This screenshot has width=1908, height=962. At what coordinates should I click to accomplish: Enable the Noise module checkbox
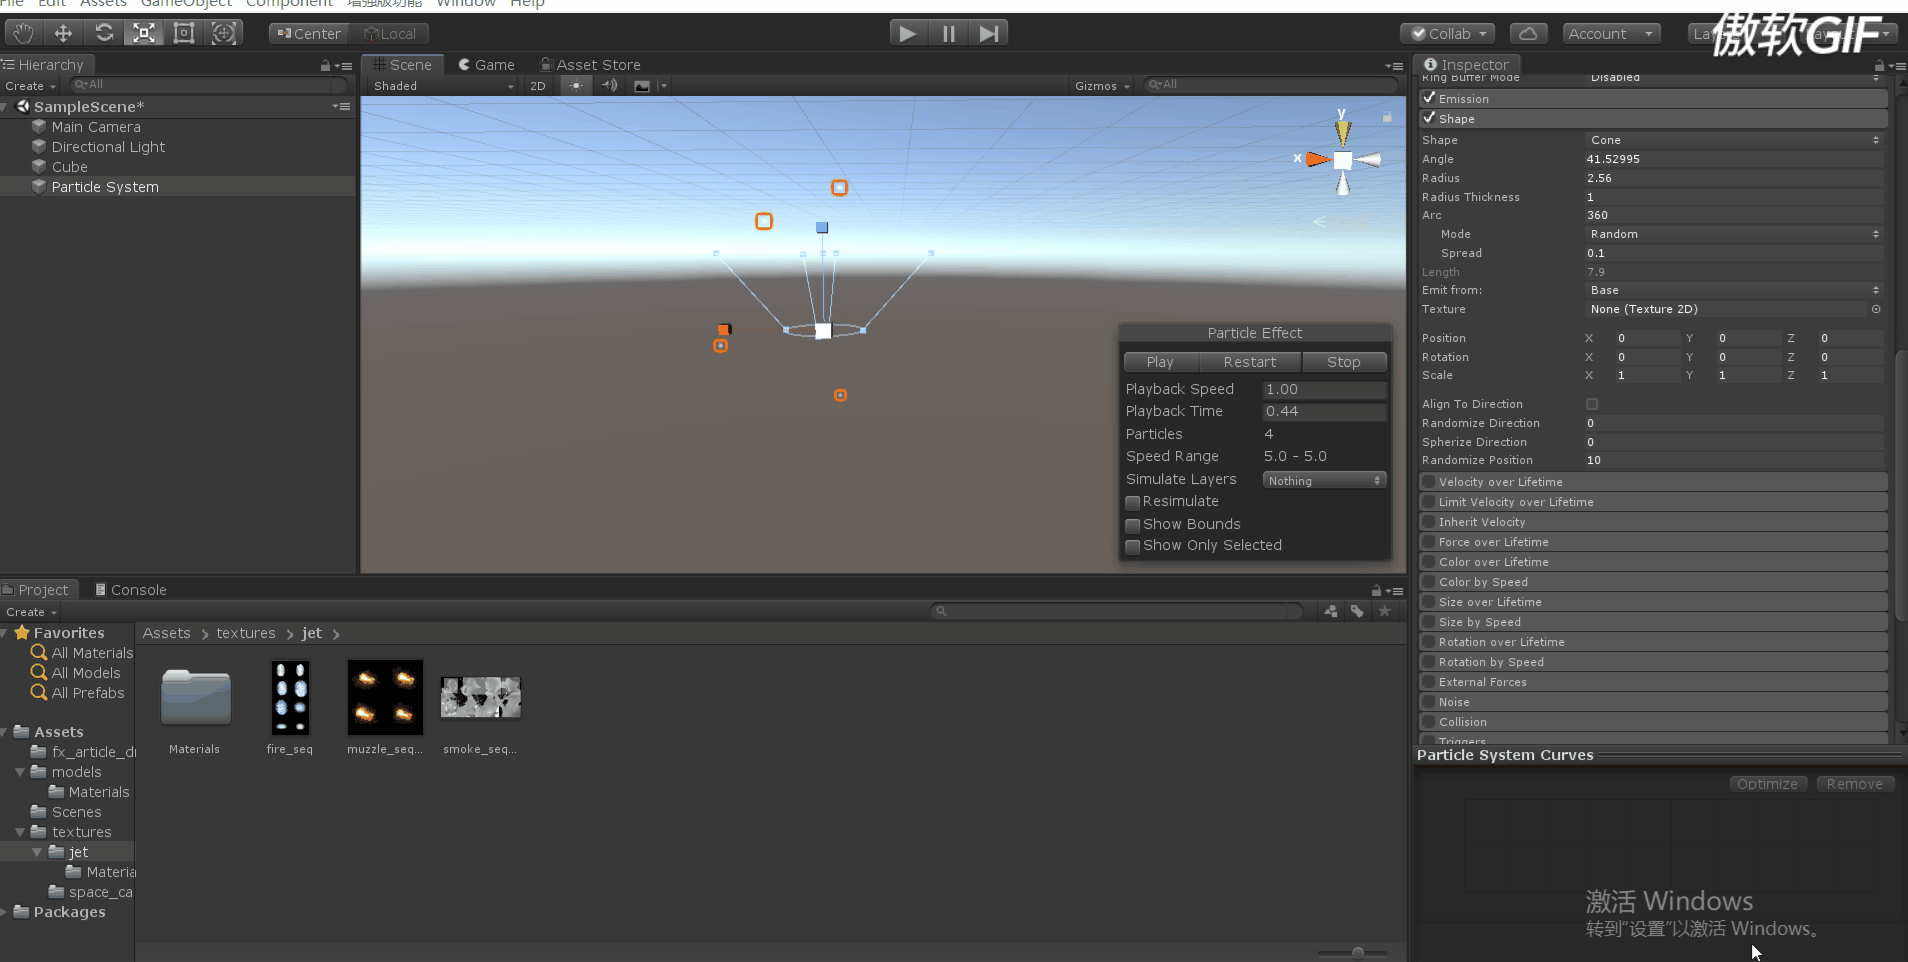point(1429,702)
